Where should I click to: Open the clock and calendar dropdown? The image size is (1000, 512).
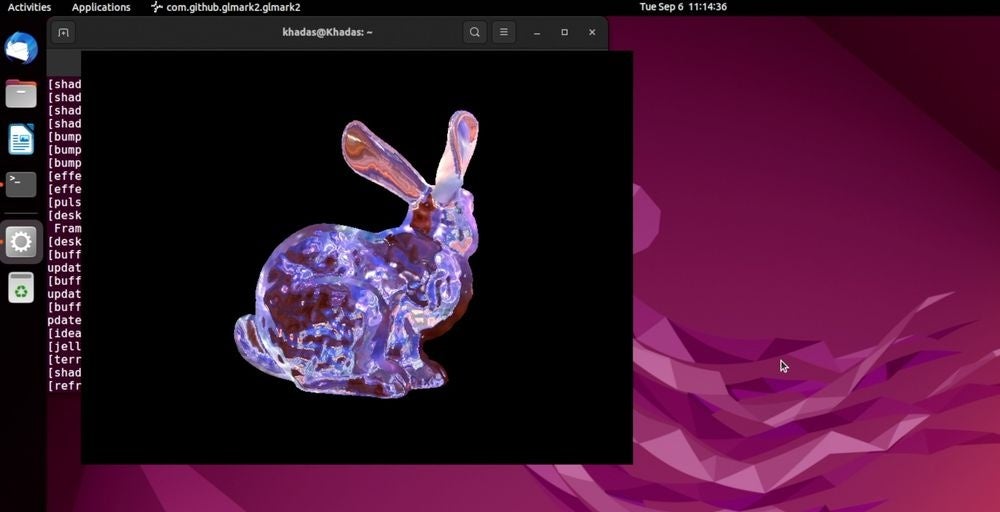tap(683, 7)
